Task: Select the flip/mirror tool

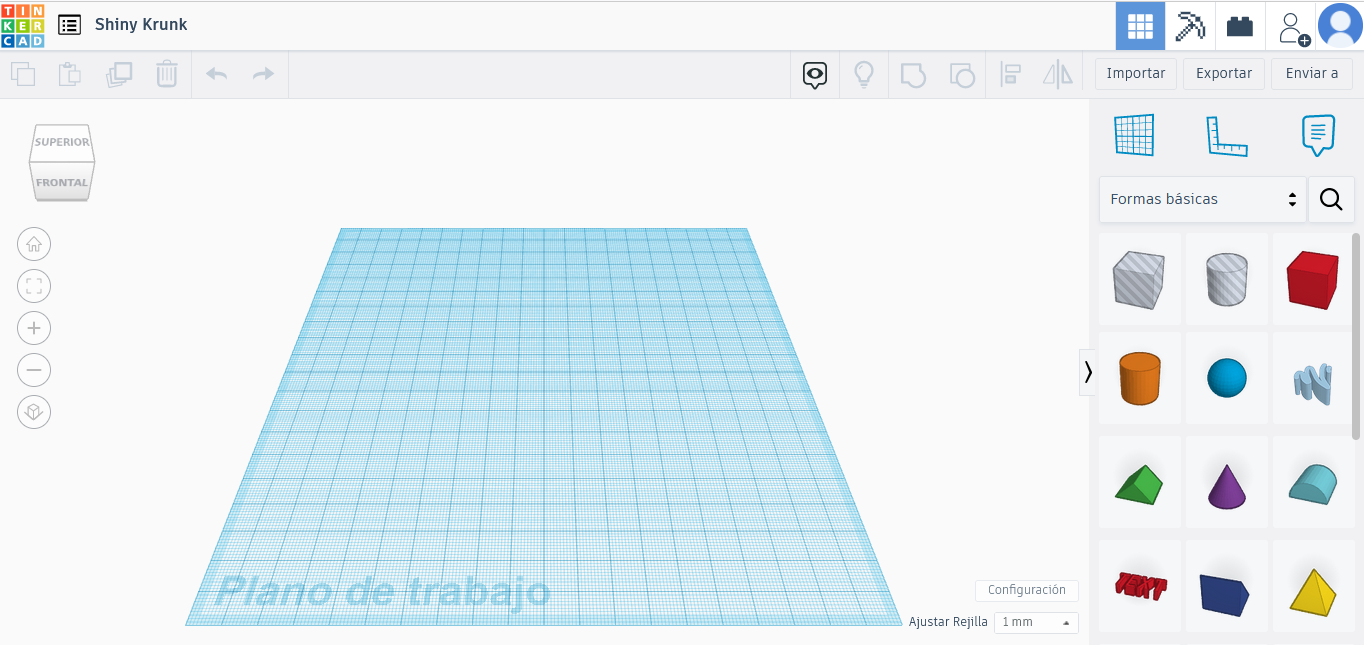Action: pos(1058,73)
